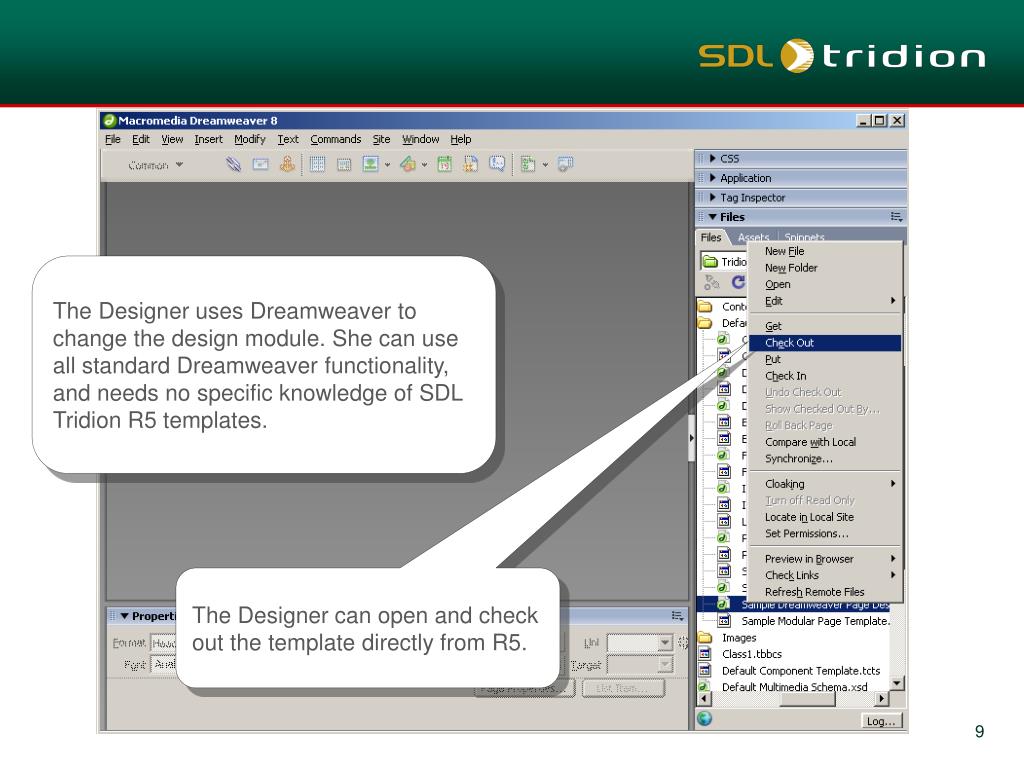Viewport: 1024px width, 768px height.
Task: Open the Preview in Browser submenu
Action: [825, 559]
